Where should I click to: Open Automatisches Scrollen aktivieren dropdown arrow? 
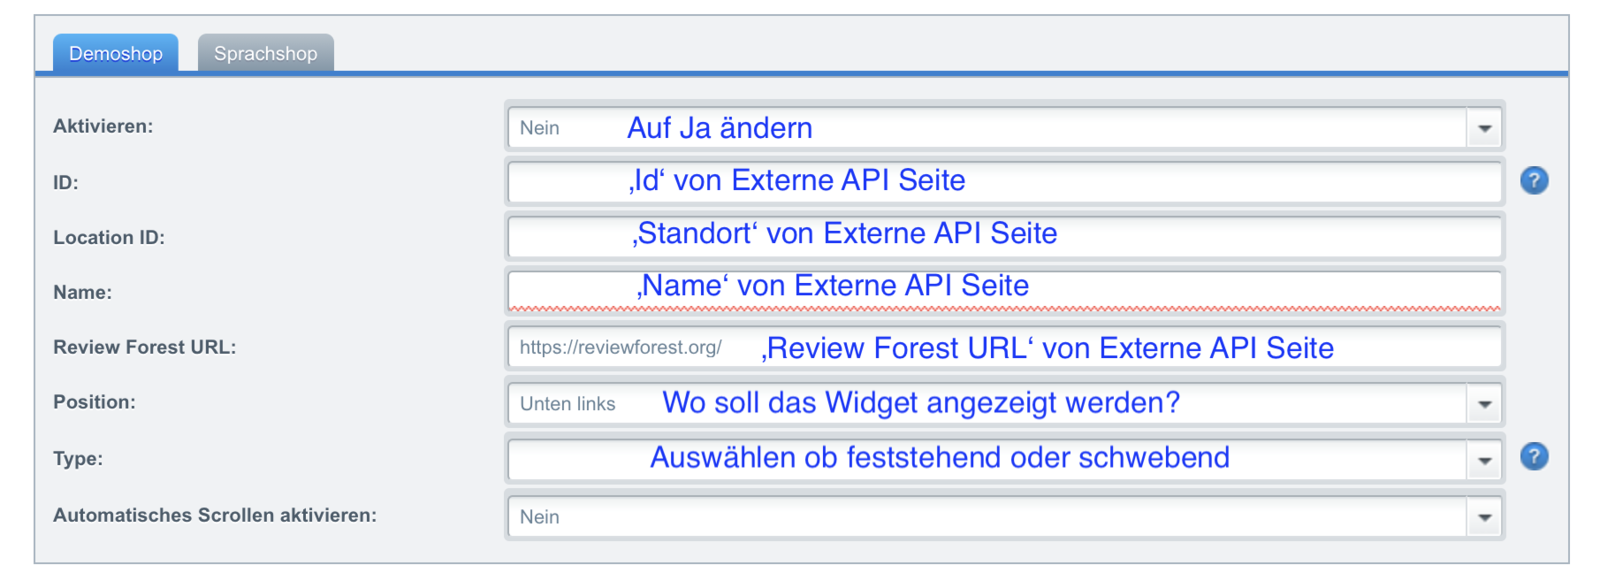click(x=1484, y=517)
